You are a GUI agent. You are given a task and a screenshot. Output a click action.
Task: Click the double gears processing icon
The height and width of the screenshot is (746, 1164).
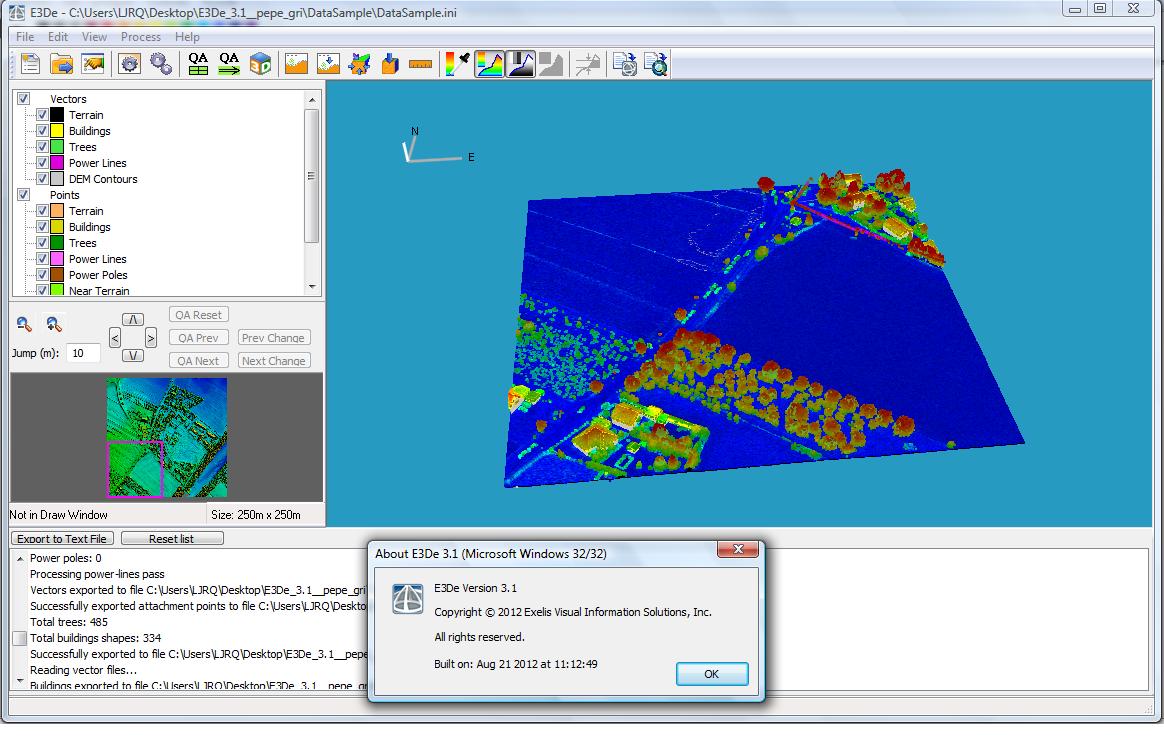[161, 64]
